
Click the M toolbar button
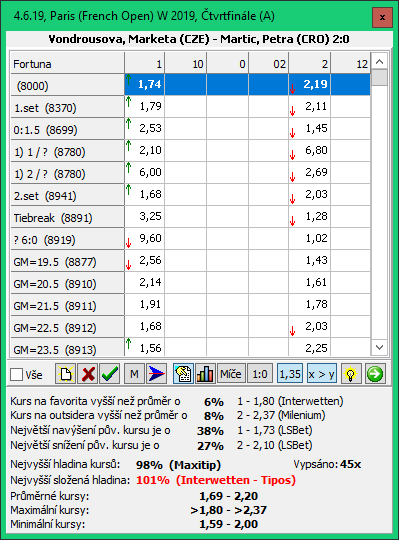pyautogui.click(x=135, y=374)
